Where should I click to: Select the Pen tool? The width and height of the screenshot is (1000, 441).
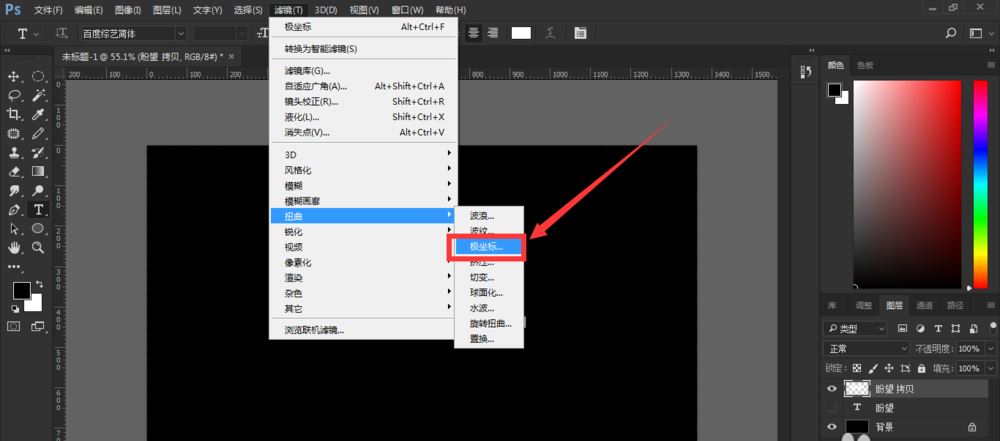(x=14, y=209)
